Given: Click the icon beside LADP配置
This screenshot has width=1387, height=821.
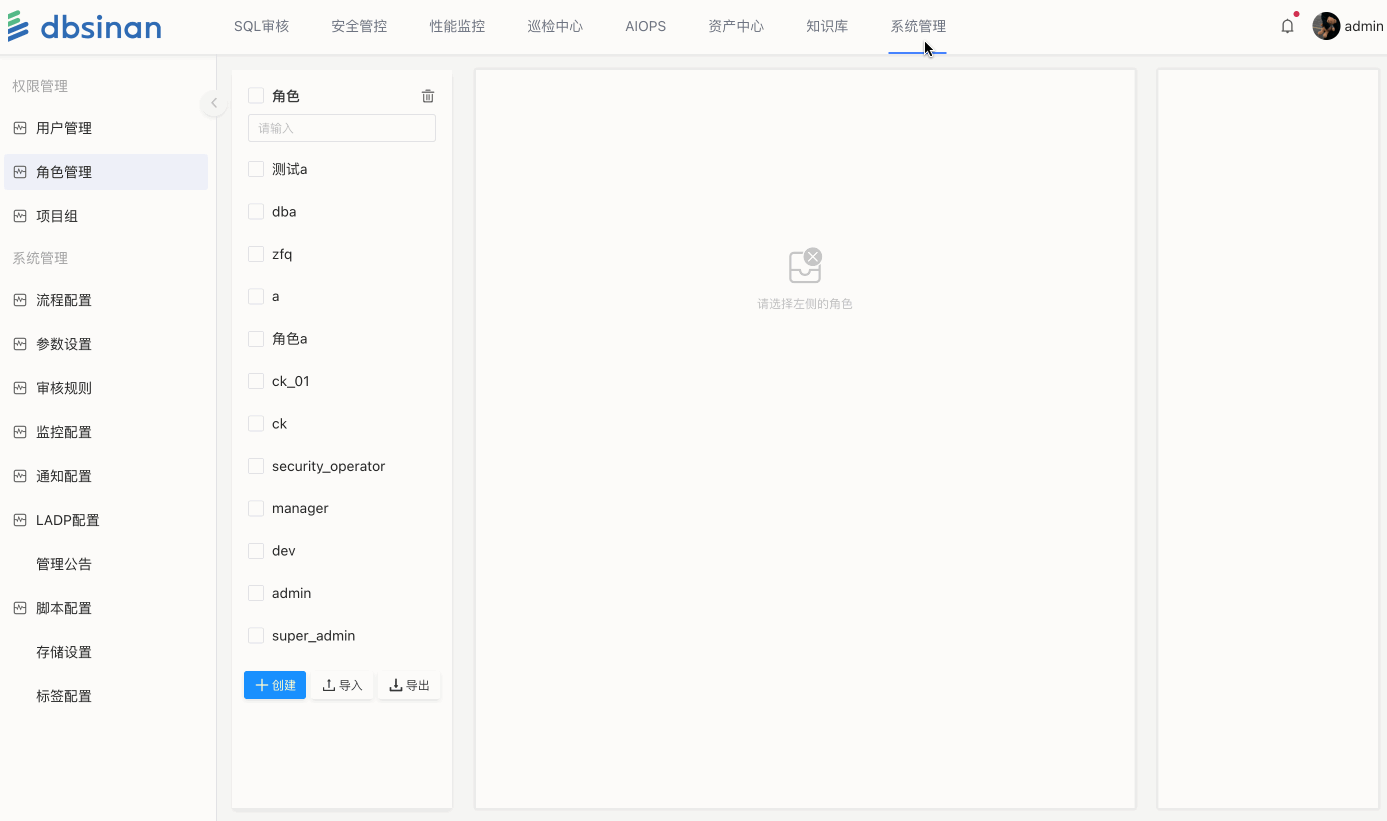Looking at the screenshot, I should (x=20, y=520).
